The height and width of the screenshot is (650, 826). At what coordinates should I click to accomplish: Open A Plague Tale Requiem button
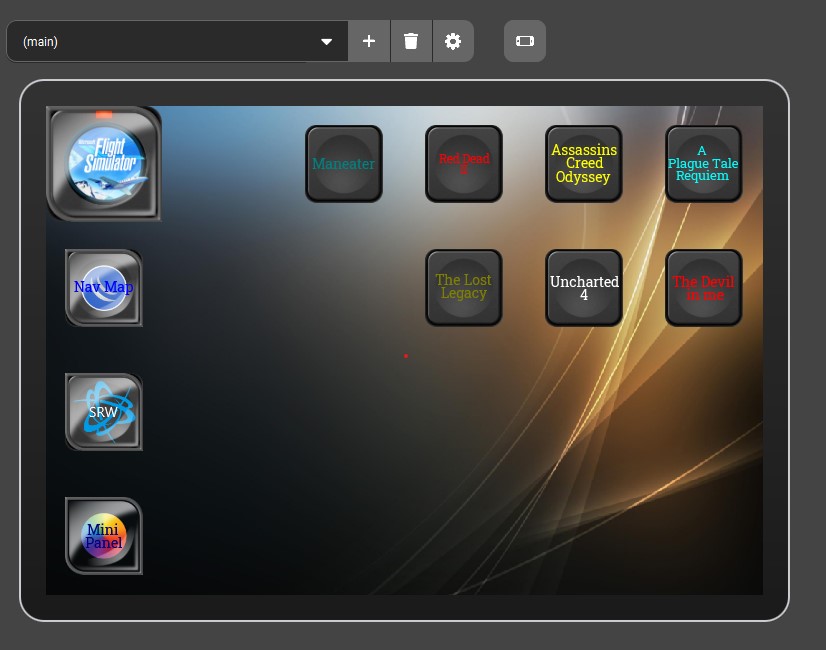coord(704,164)
